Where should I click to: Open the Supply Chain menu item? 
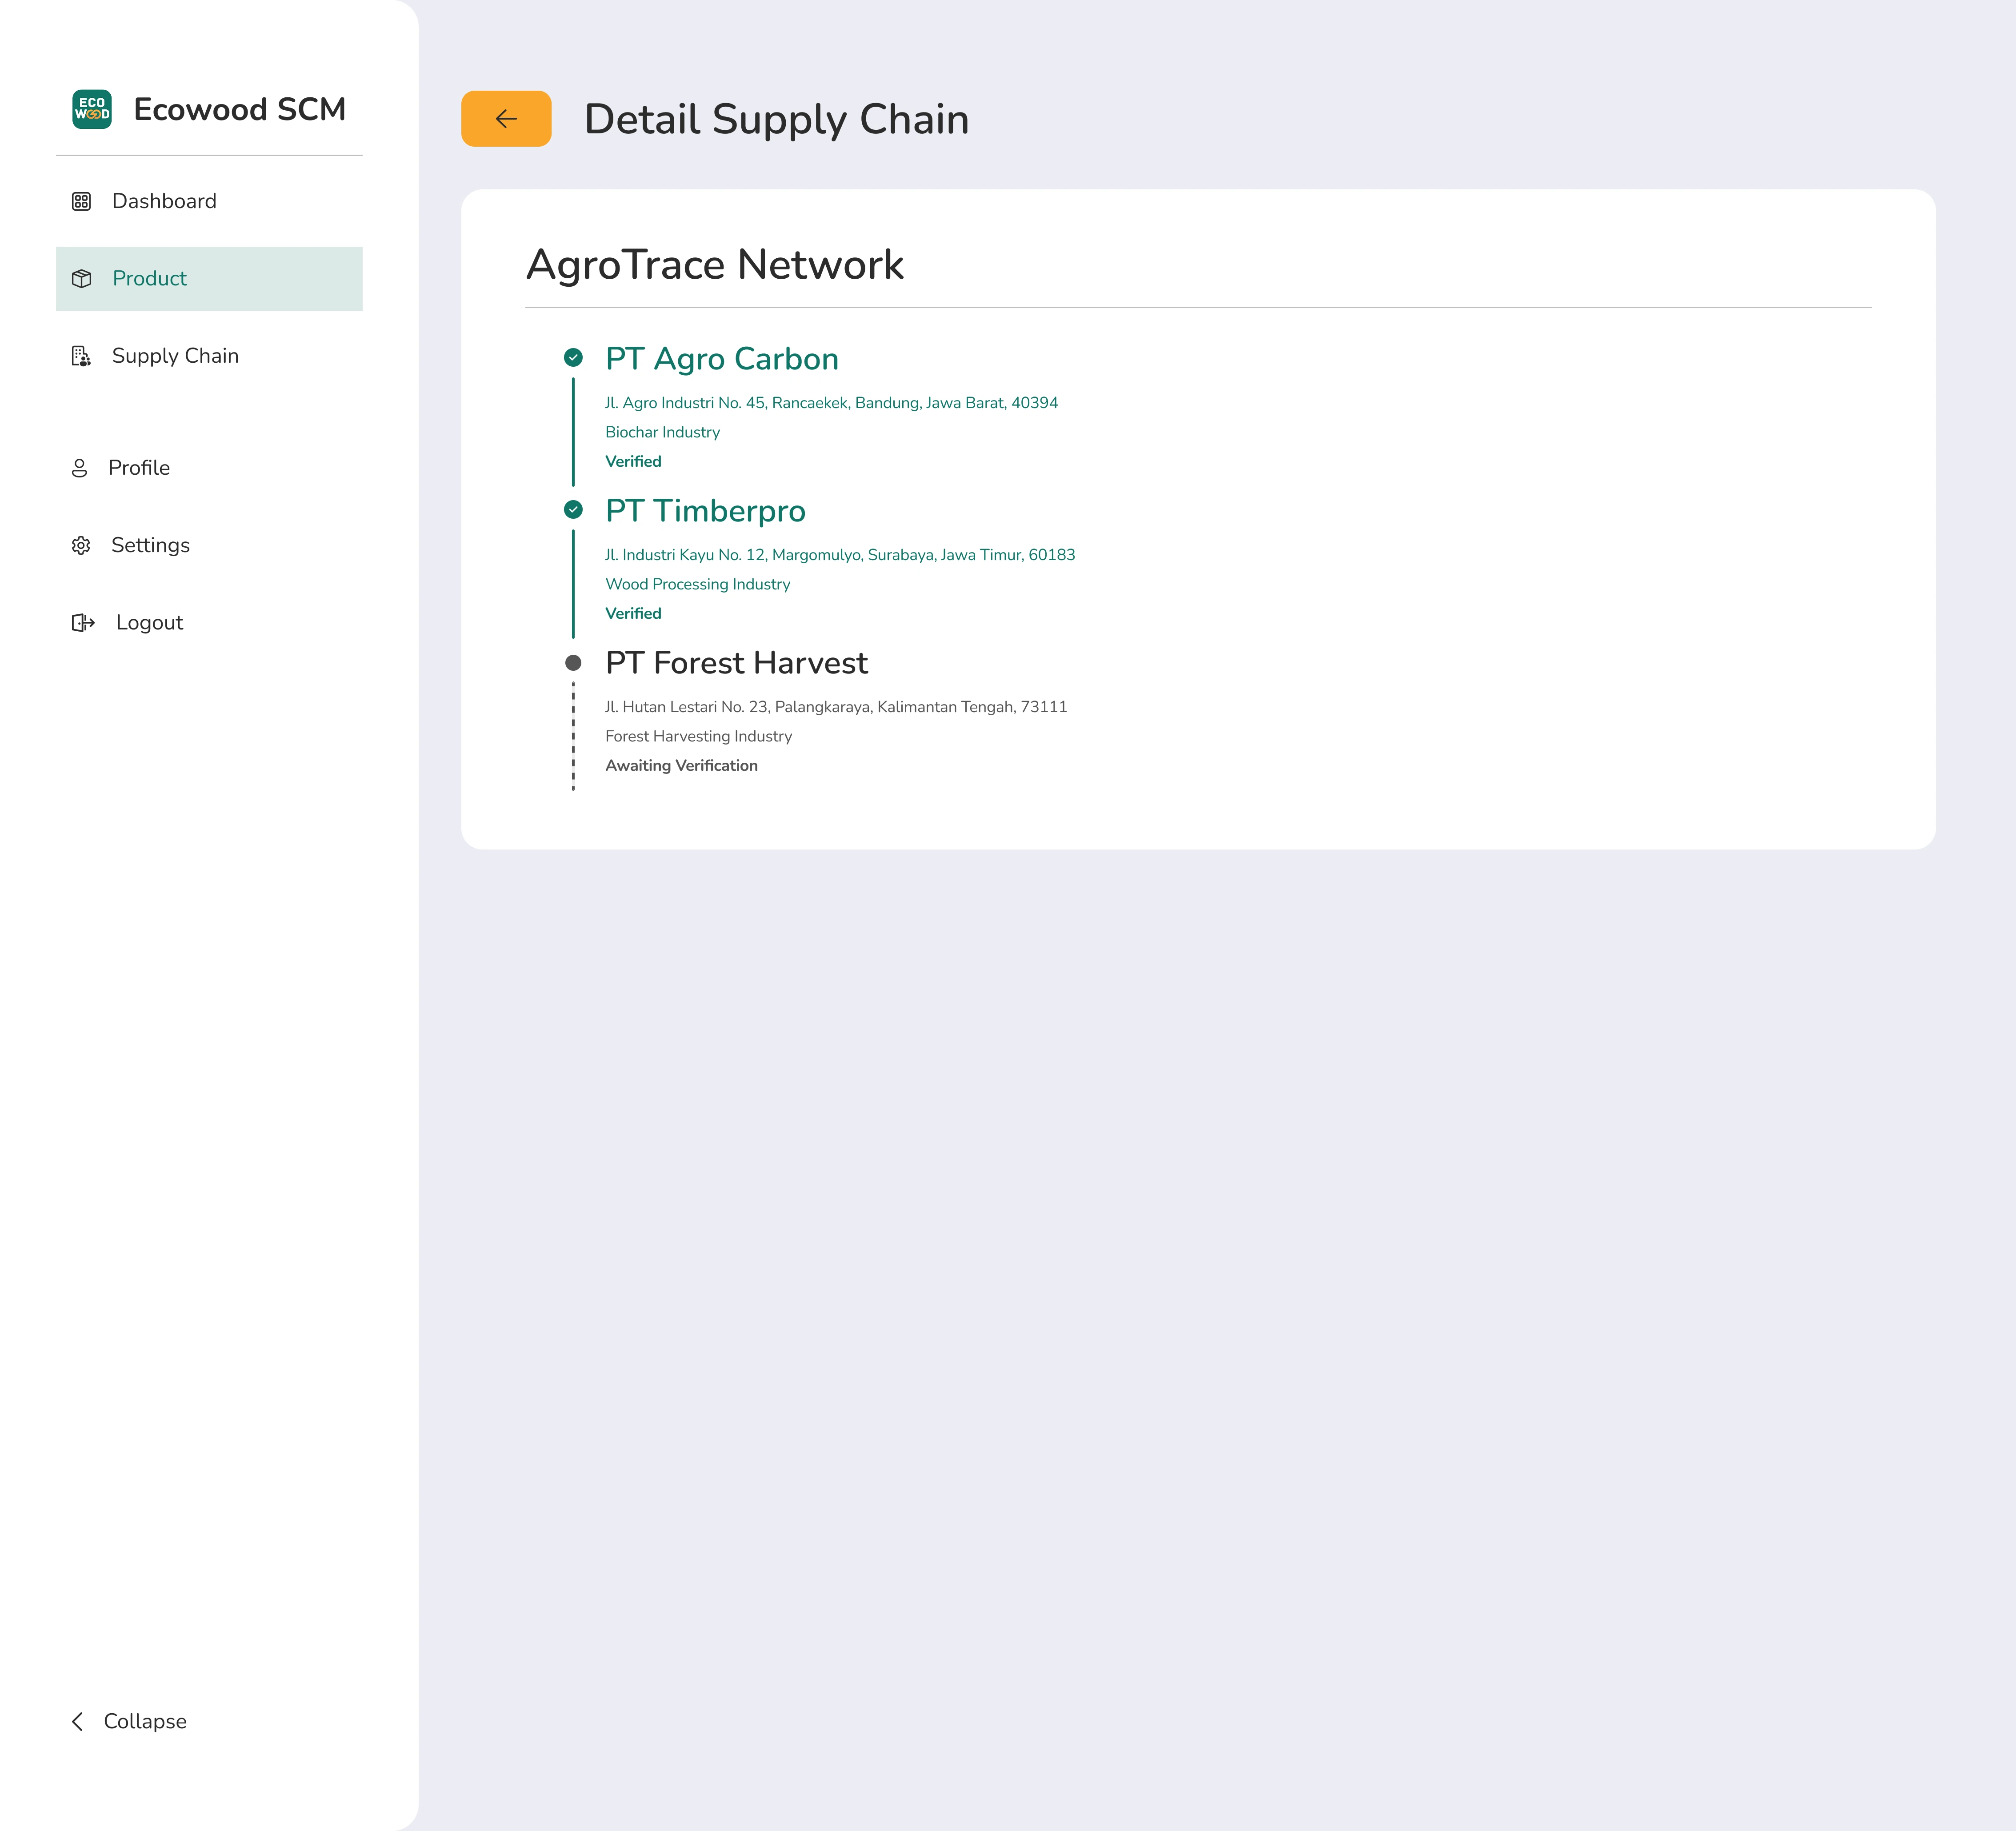(209, 356)
